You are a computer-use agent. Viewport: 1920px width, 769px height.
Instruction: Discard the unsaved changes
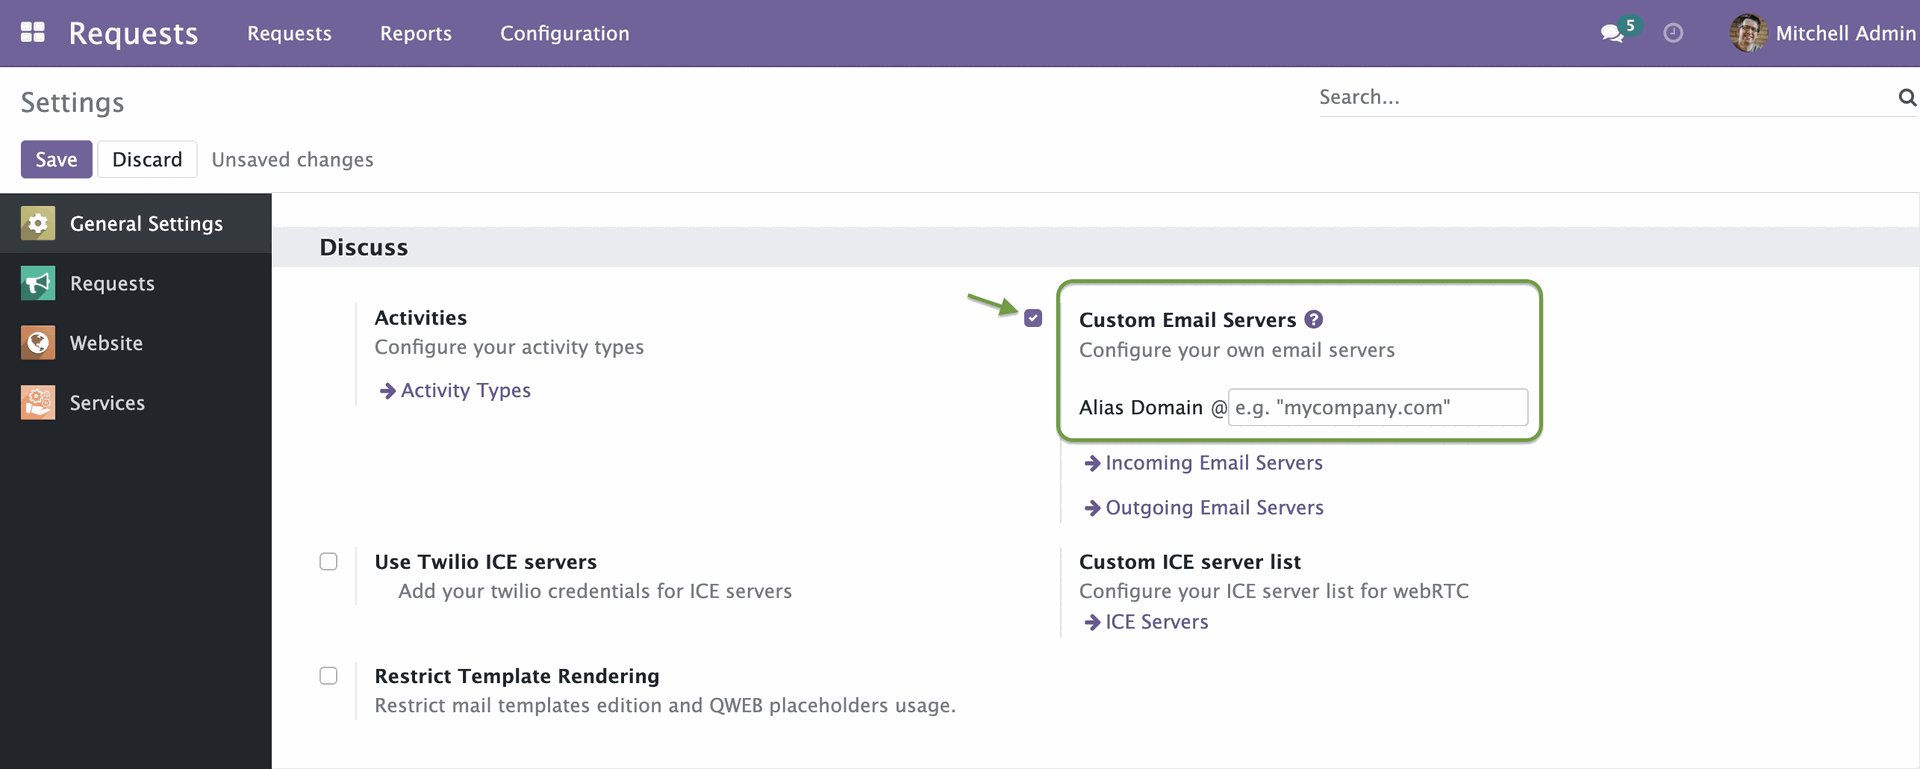pyautogui.click(x=147, y=159)
